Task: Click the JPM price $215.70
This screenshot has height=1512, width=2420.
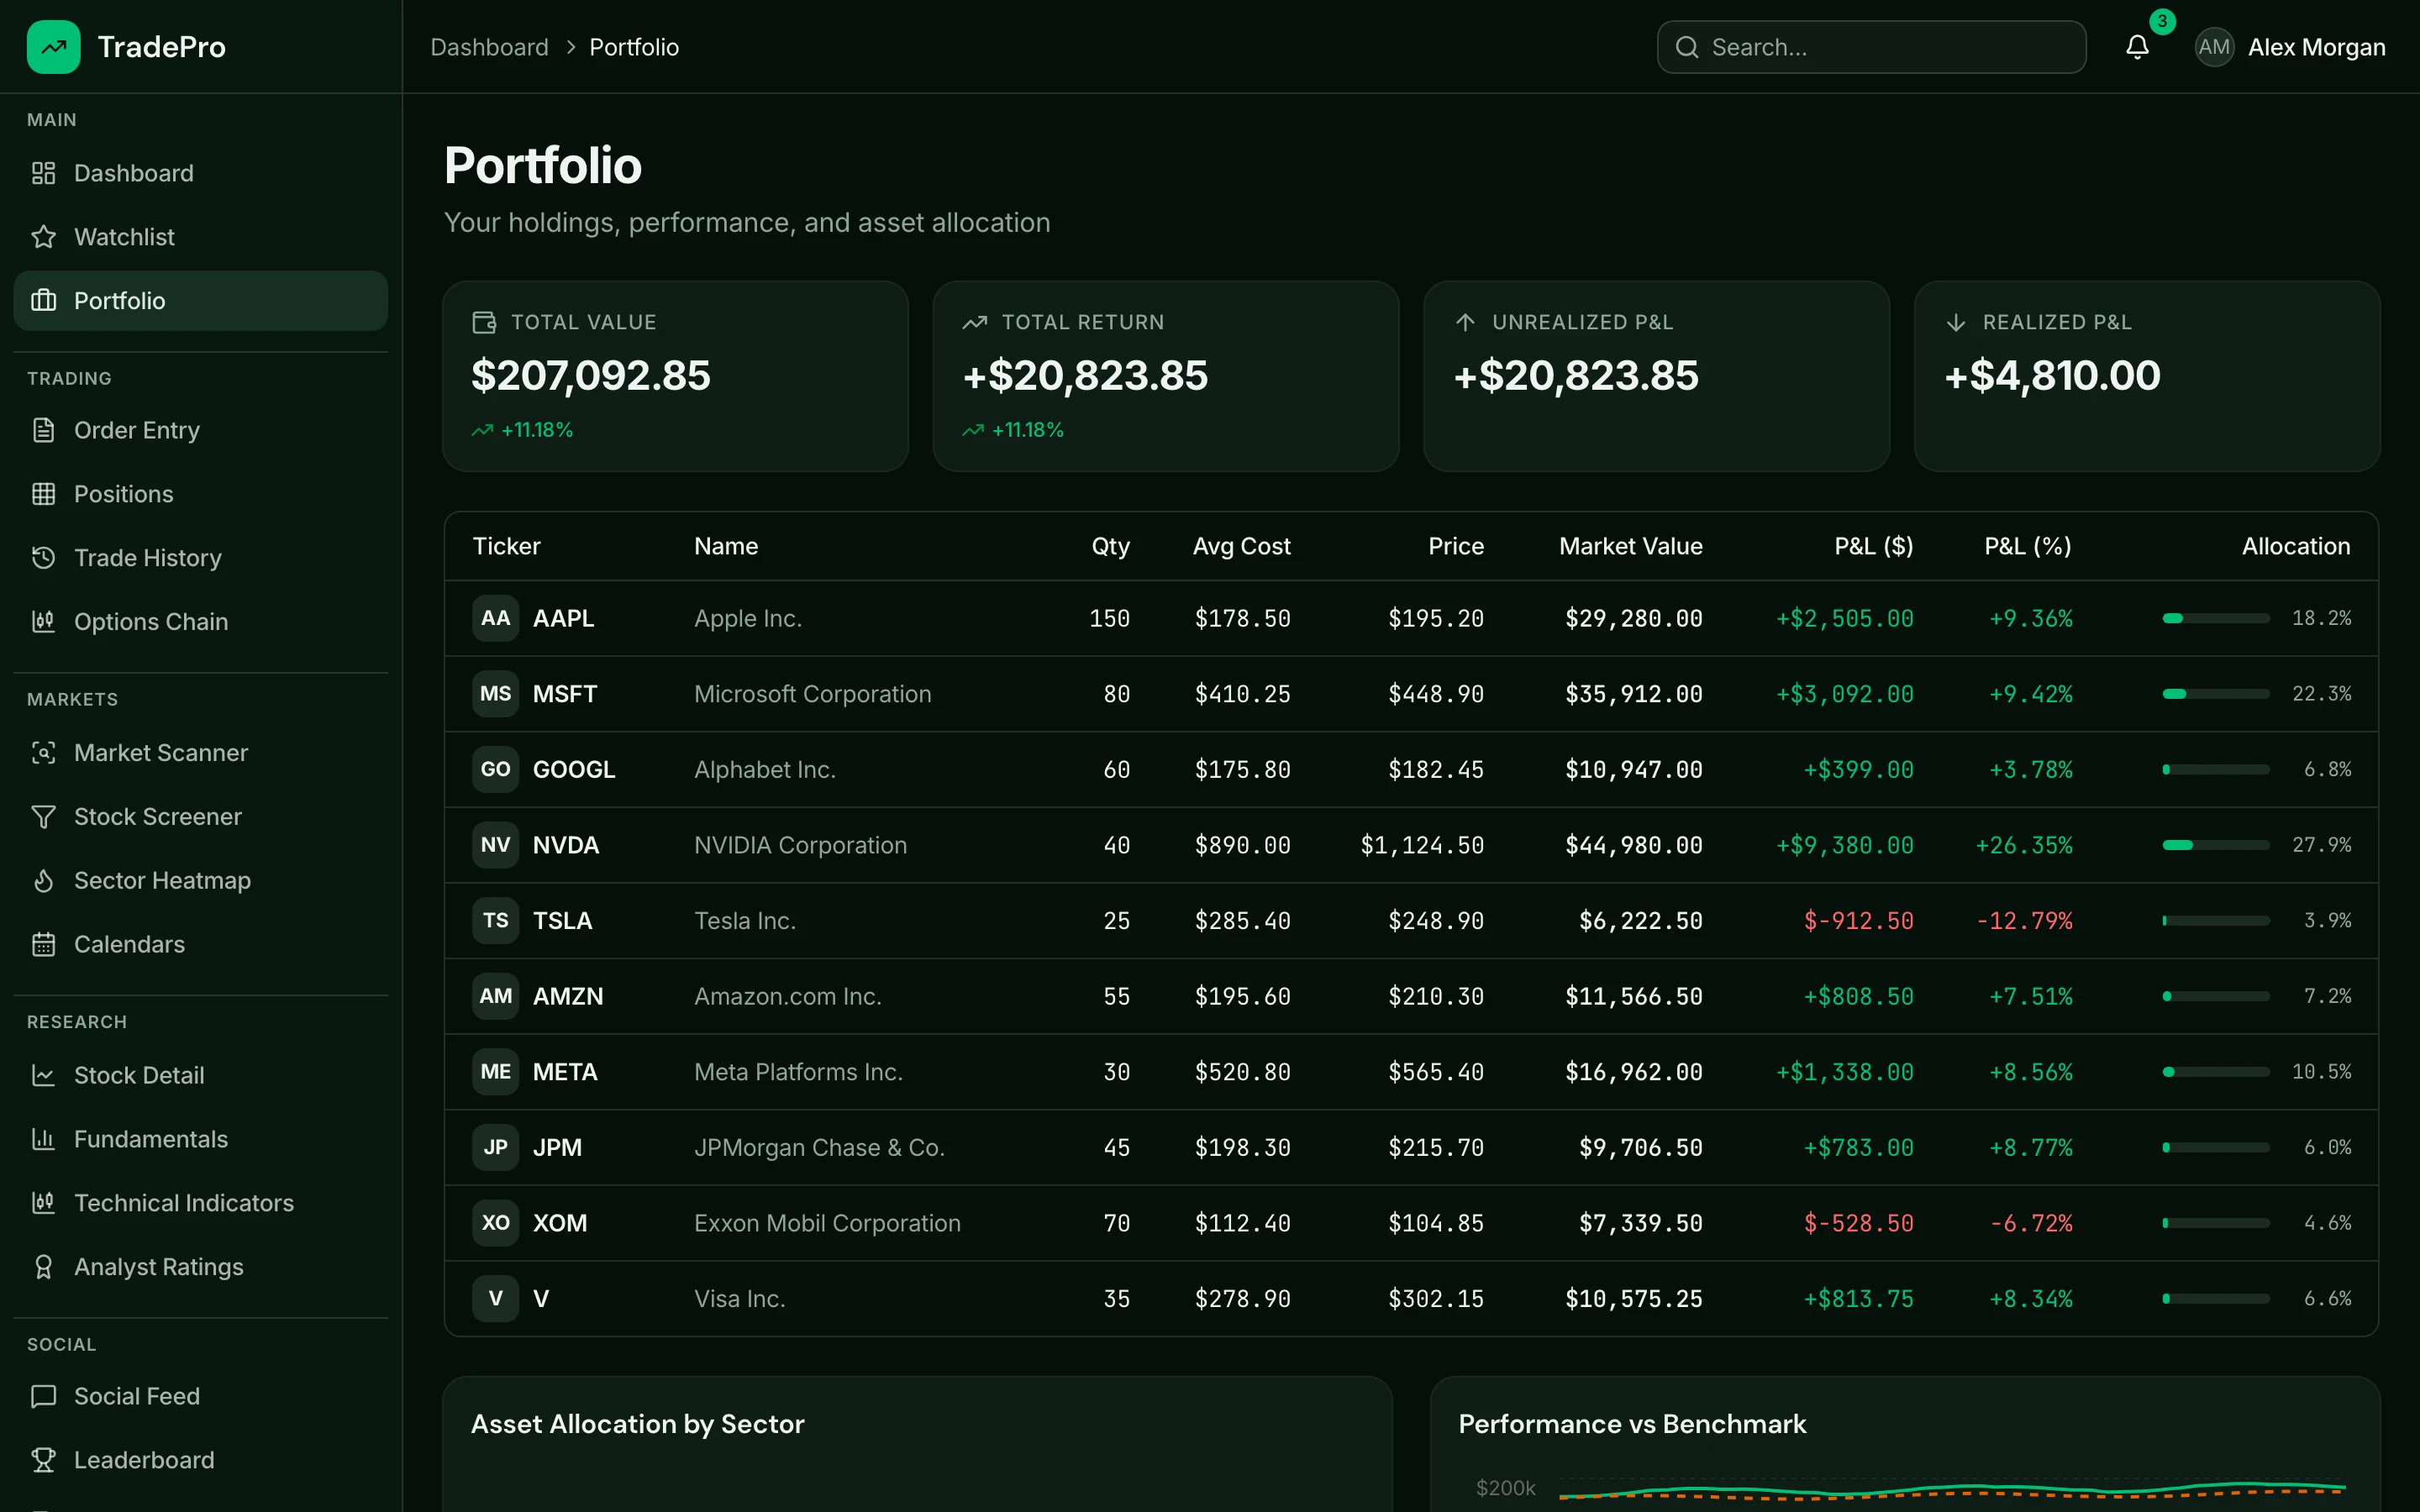Action: tap(1435, 1148)
